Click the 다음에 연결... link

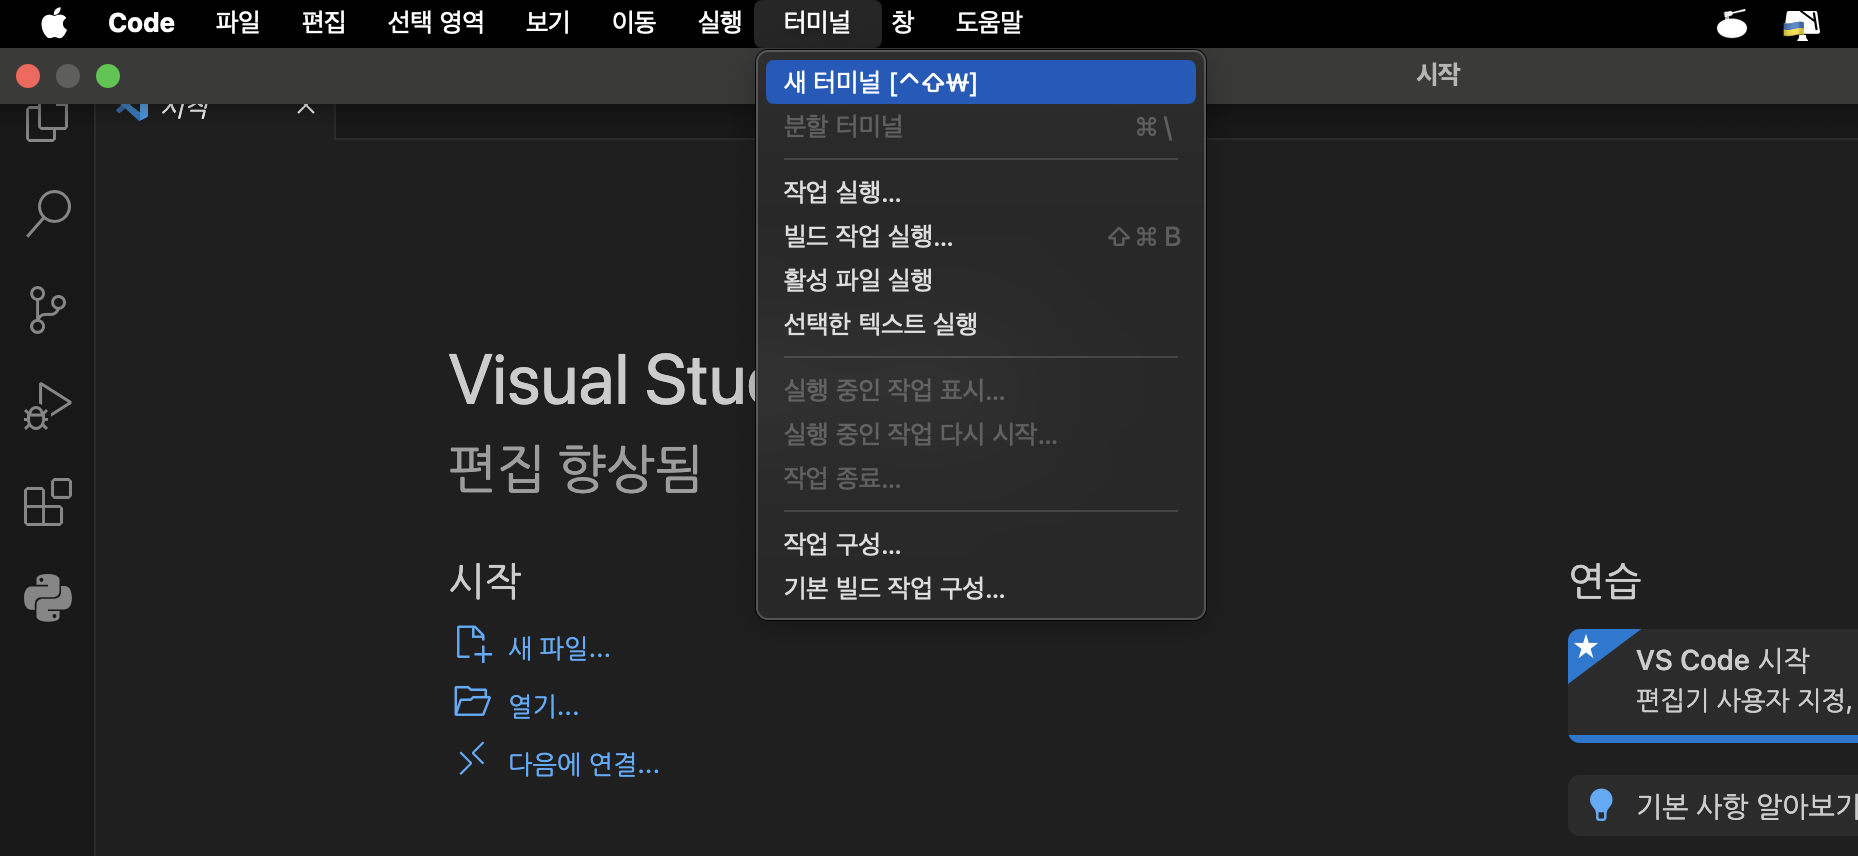pyautogui.click(x=584, y=764)
